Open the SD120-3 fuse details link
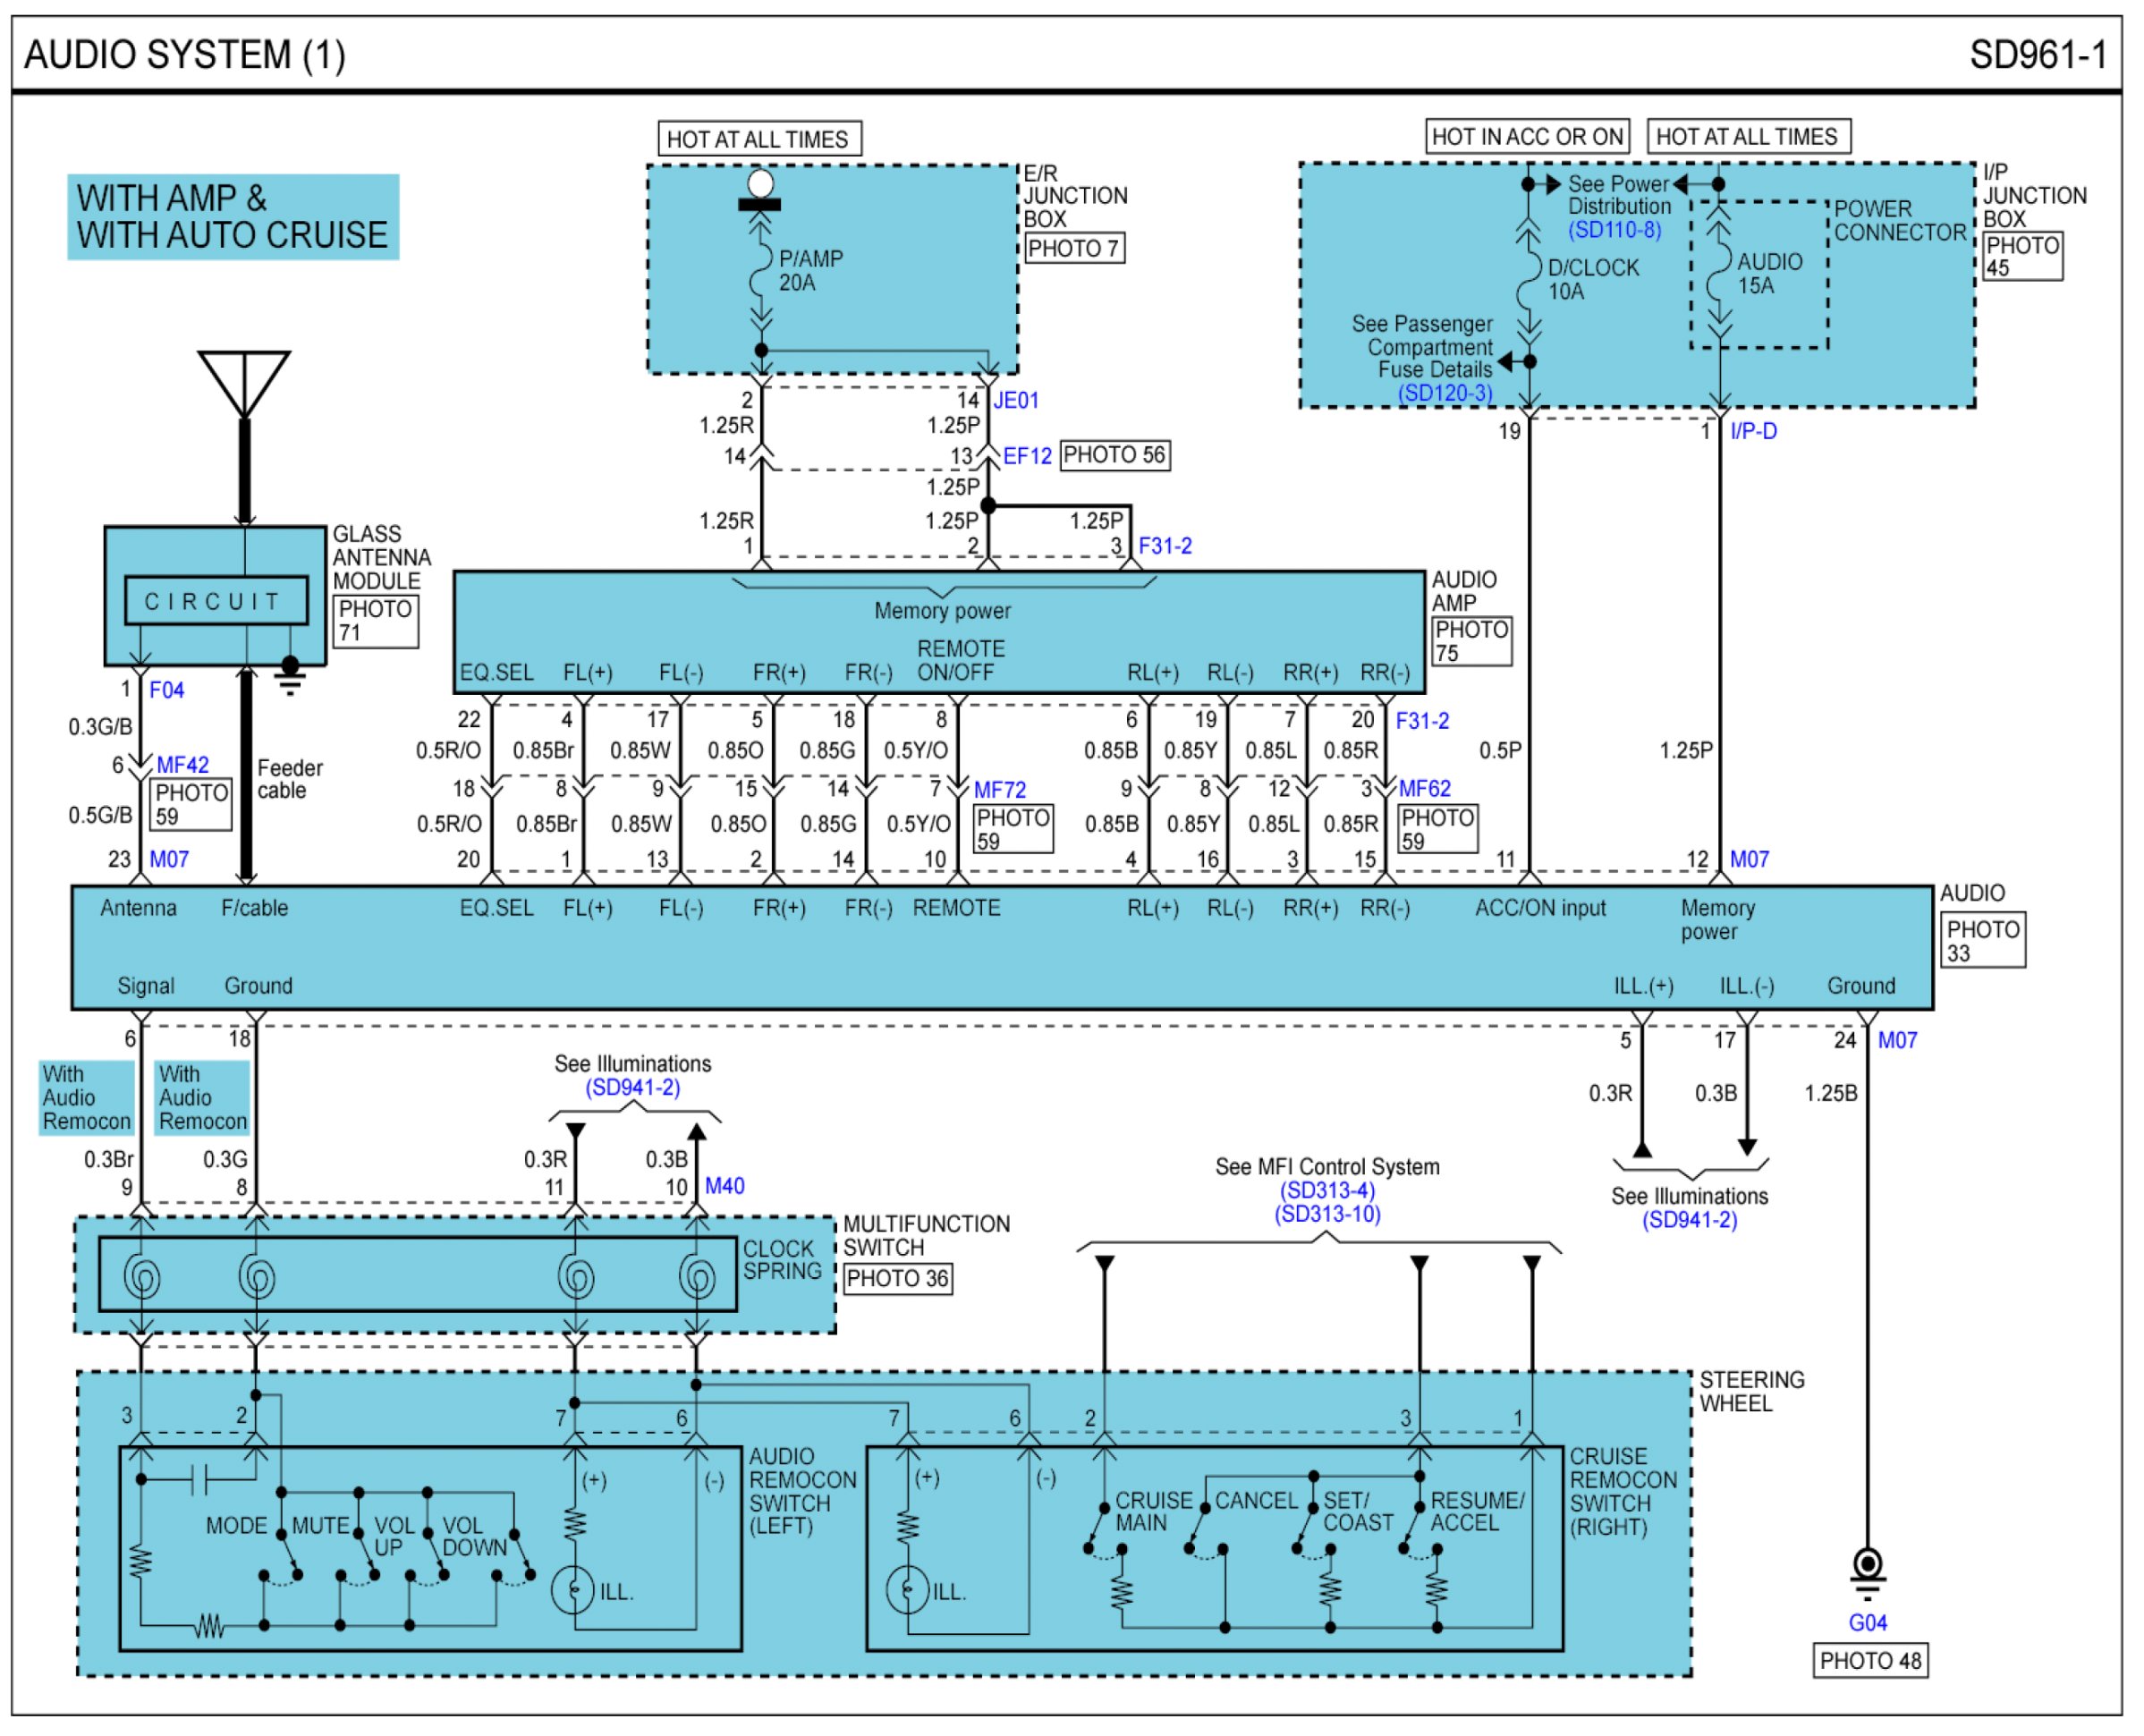This screenshot has height=1736, width=2144. [x=1445, y=393]
